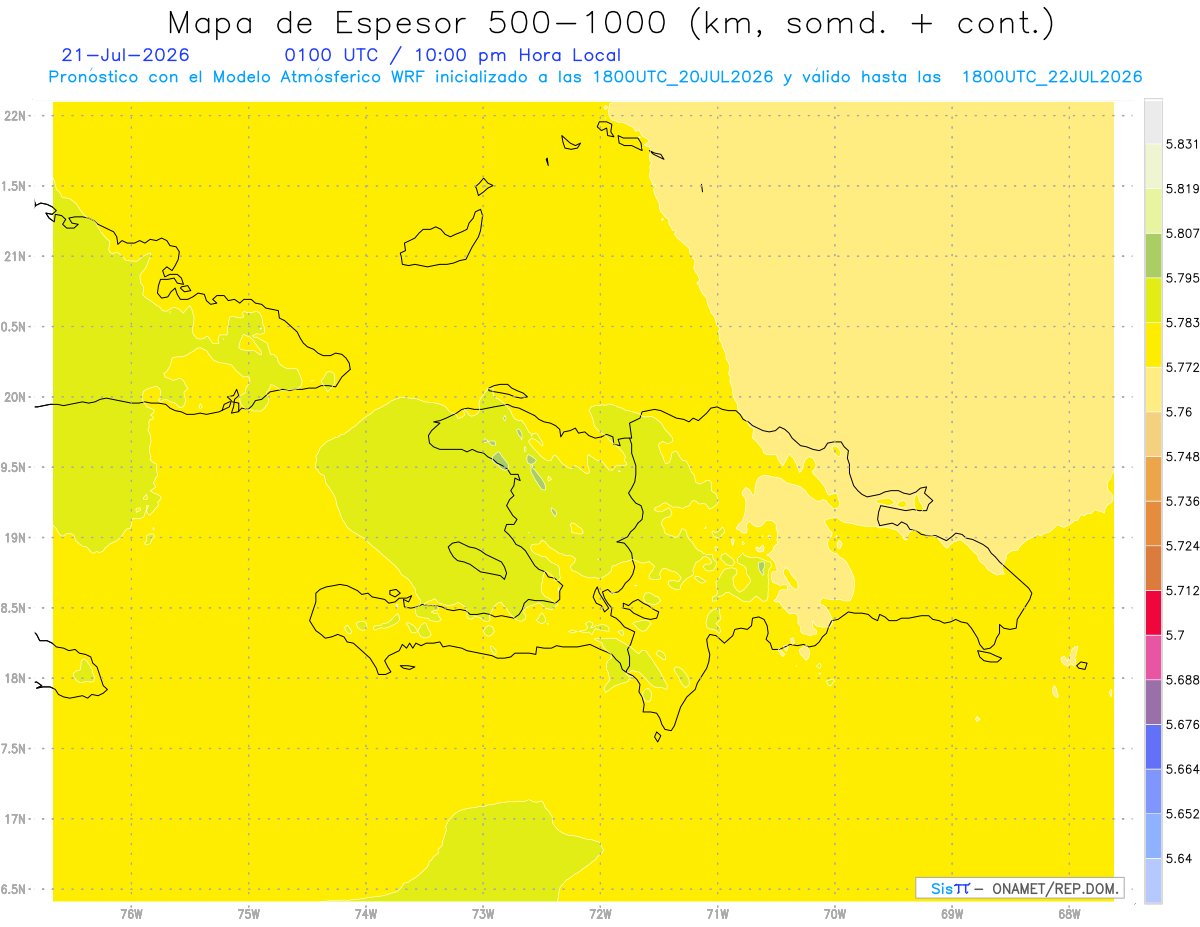This screenshot has width=1200, height=927.
Task: Click the legend value 5.724
Action: tap(1182, 546)
